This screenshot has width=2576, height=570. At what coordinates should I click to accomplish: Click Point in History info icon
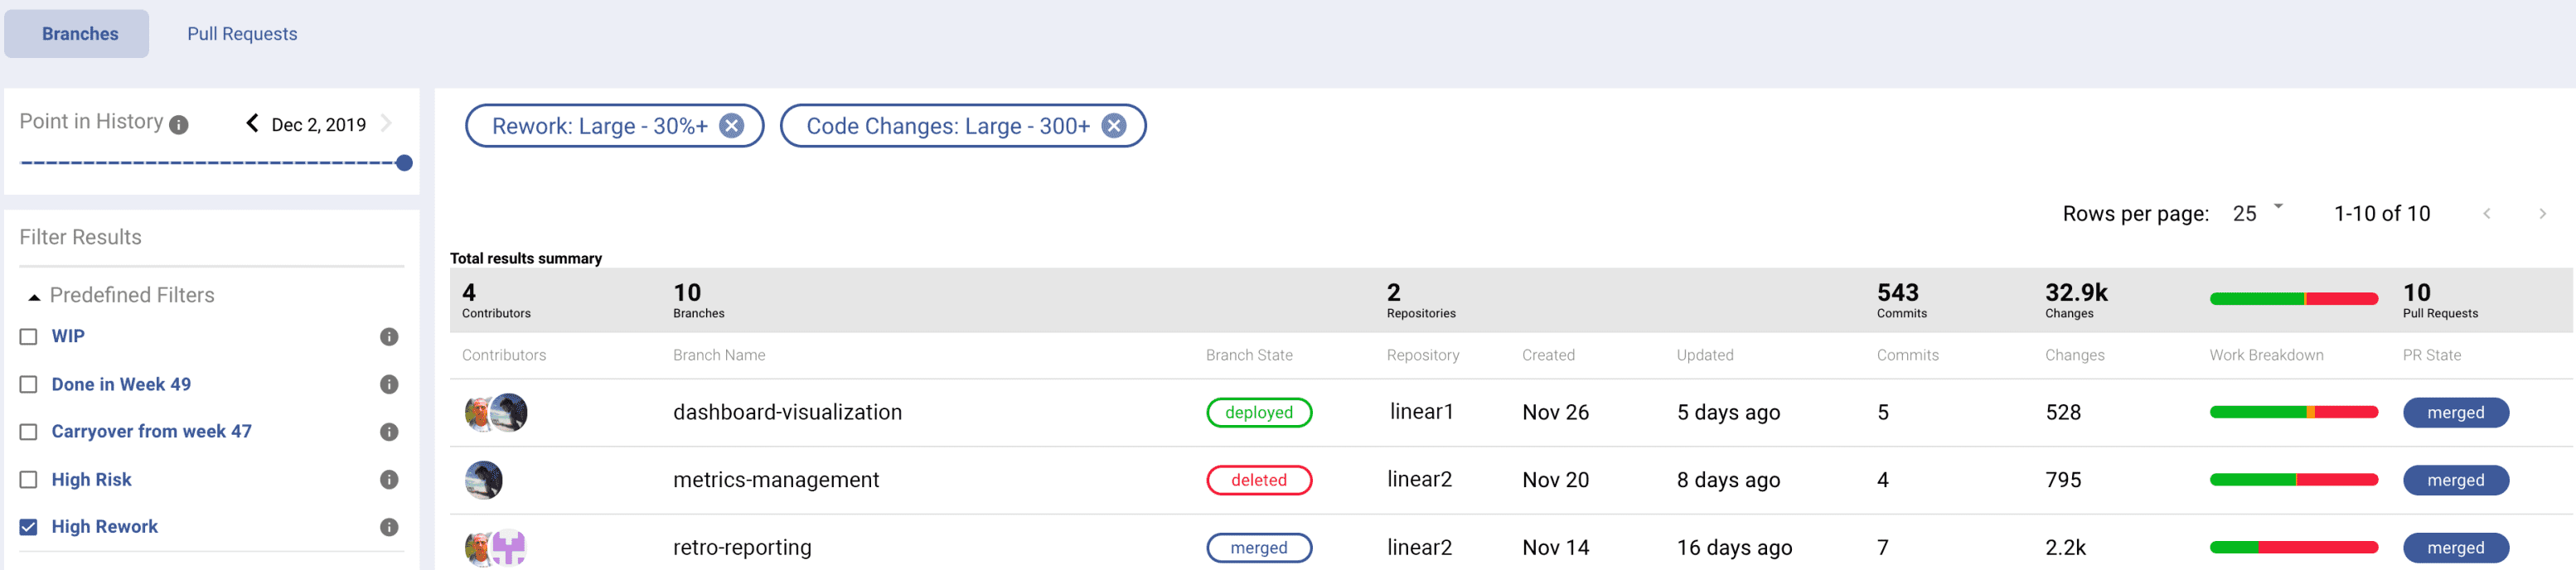point(179,125)
